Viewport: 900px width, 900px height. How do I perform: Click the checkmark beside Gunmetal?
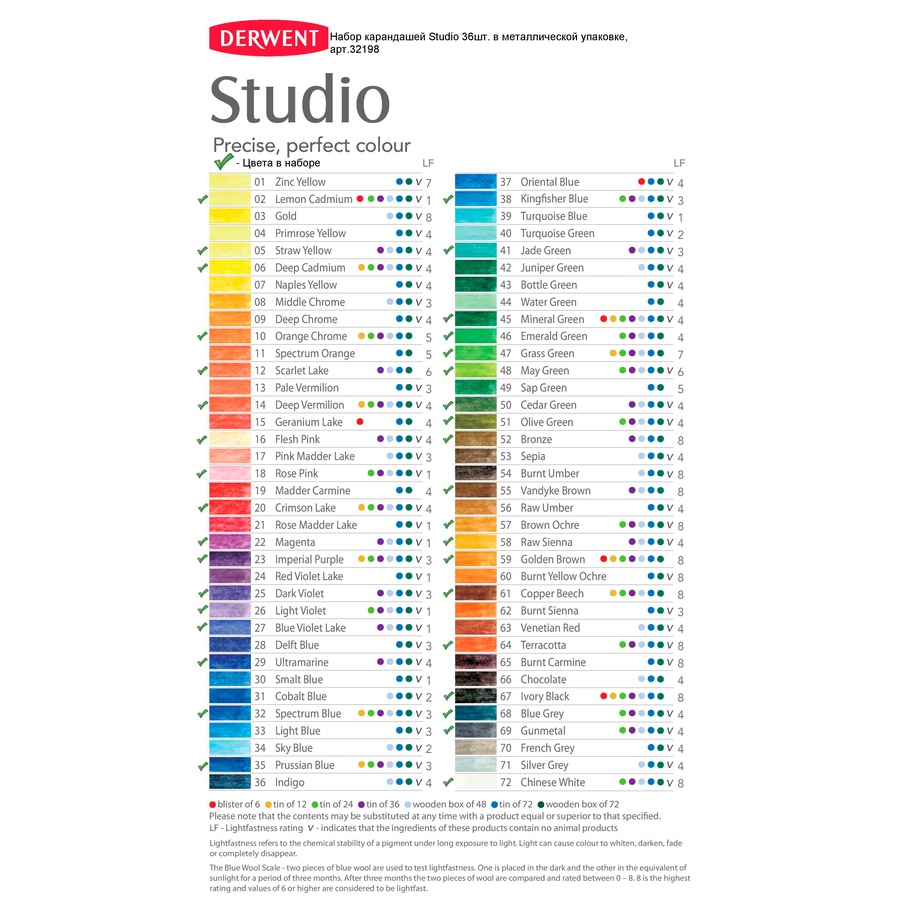(448, 731)
